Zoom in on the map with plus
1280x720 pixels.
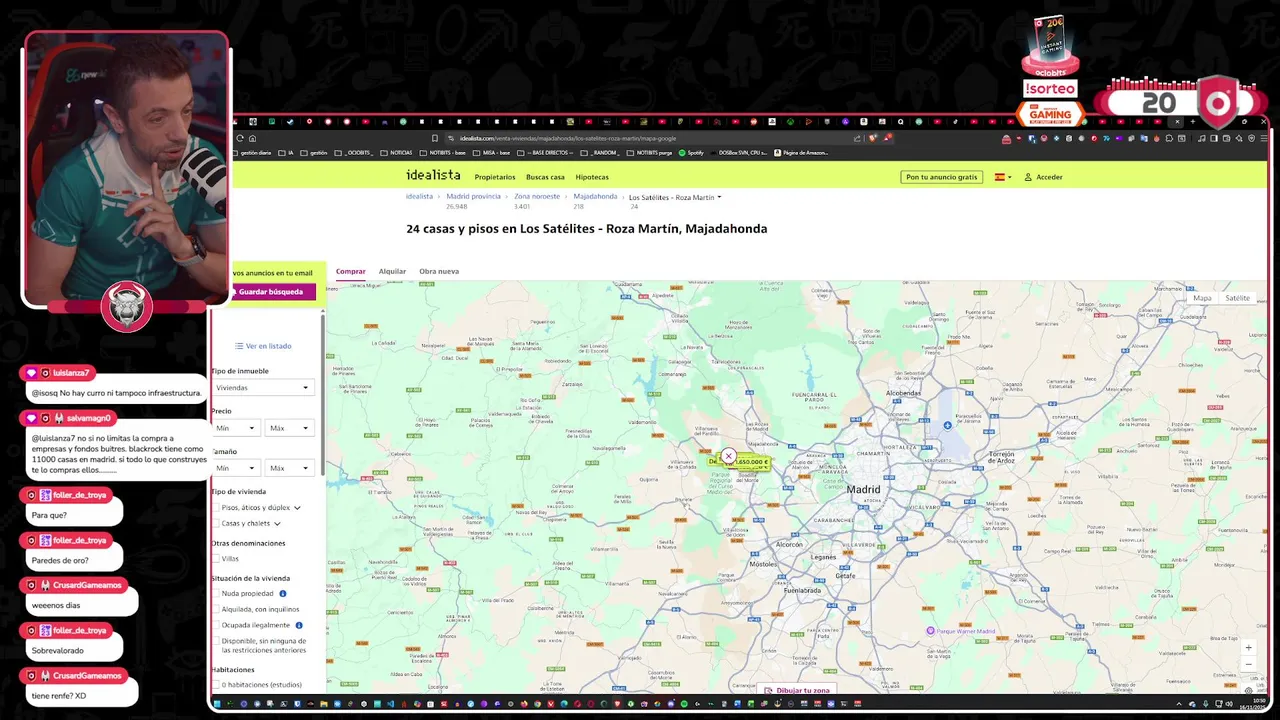1248,648
